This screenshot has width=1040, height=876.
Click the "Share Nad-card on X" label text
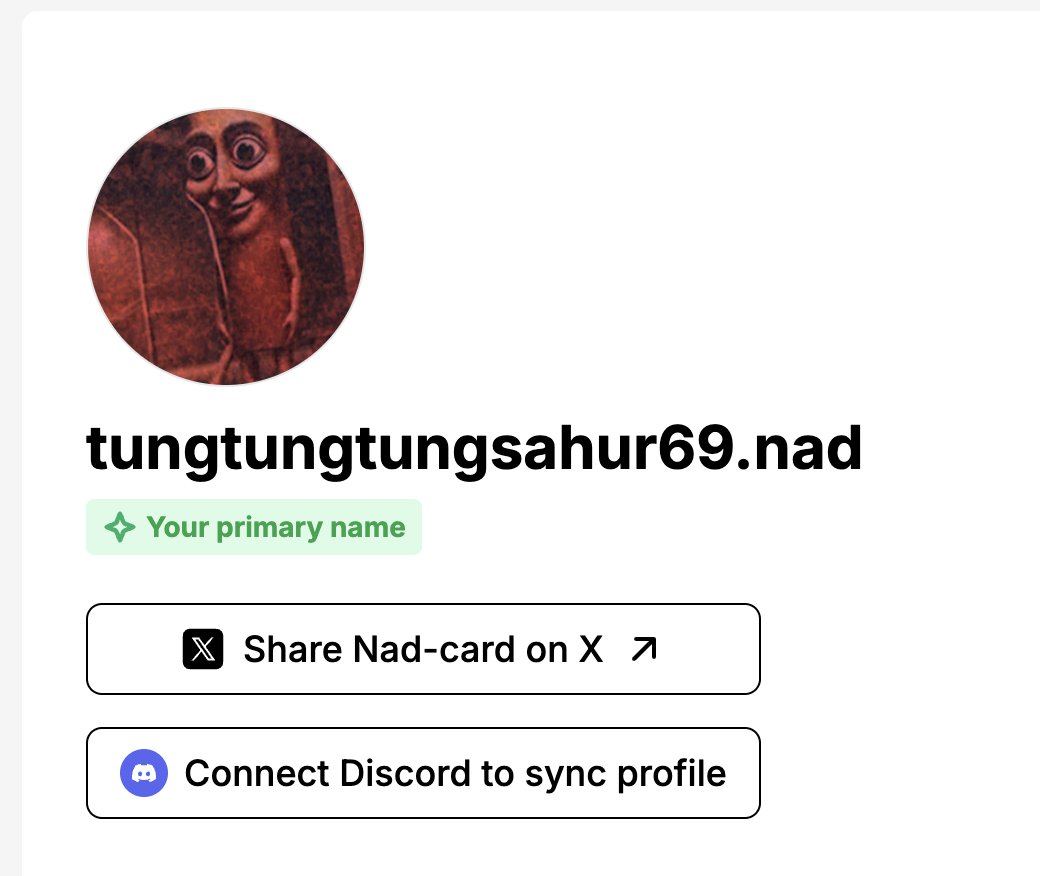pyautogui.click(x=423, y=649)
